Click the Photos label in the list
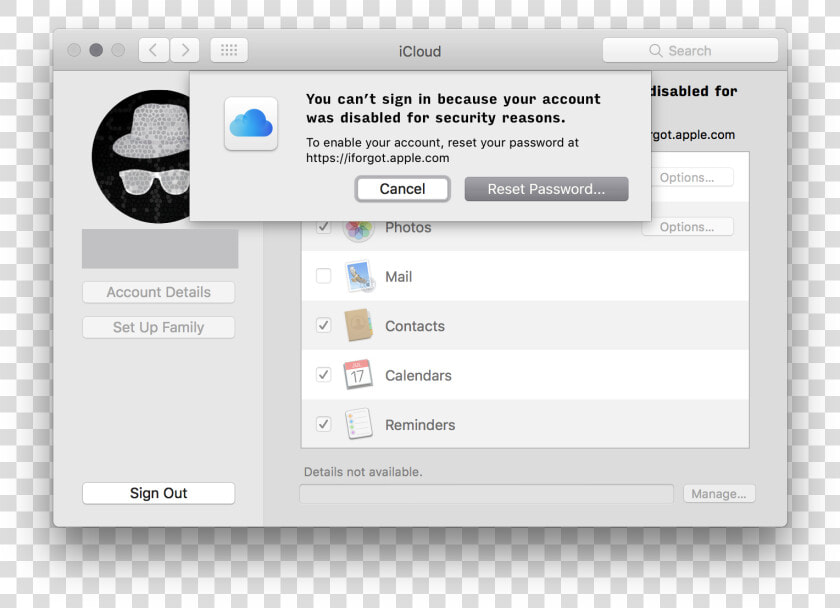 pyautogui.click(x=408, y=228)
